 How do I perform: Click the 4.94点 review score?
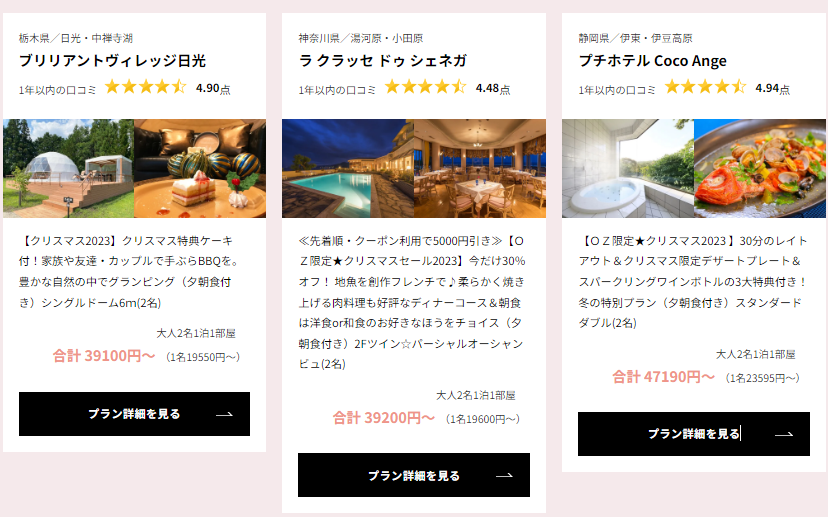[x=773, y=88]
